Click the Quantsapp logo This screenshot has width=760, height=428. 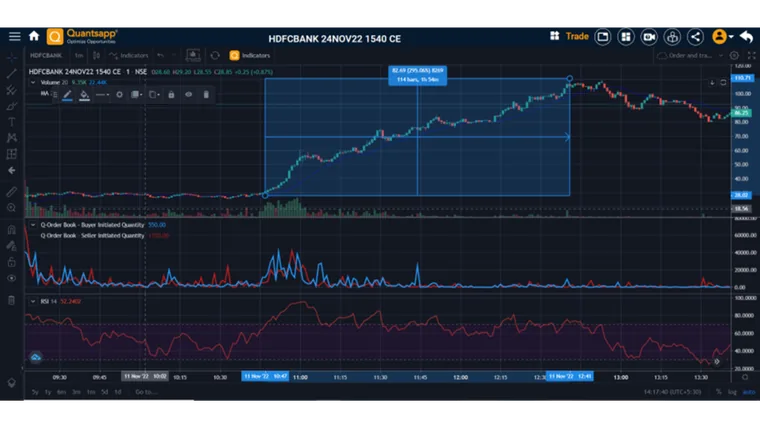pos(82,36)
